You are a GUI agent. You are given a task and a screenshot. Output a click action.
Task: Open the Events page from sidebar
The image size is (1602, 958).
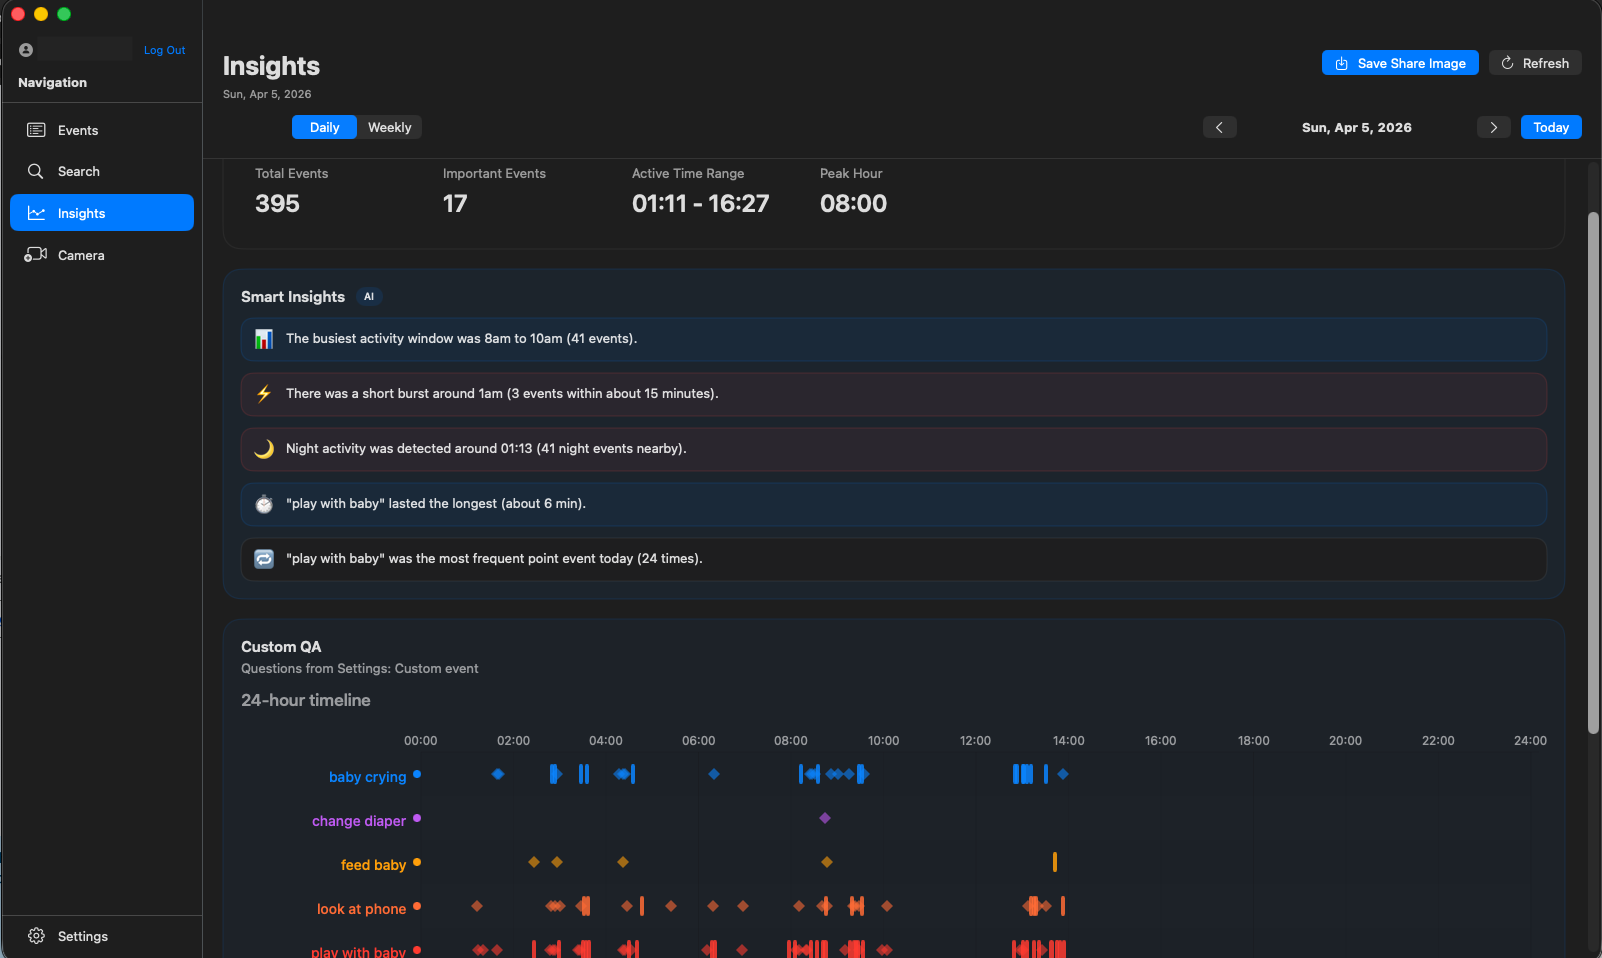click(102, 130)
